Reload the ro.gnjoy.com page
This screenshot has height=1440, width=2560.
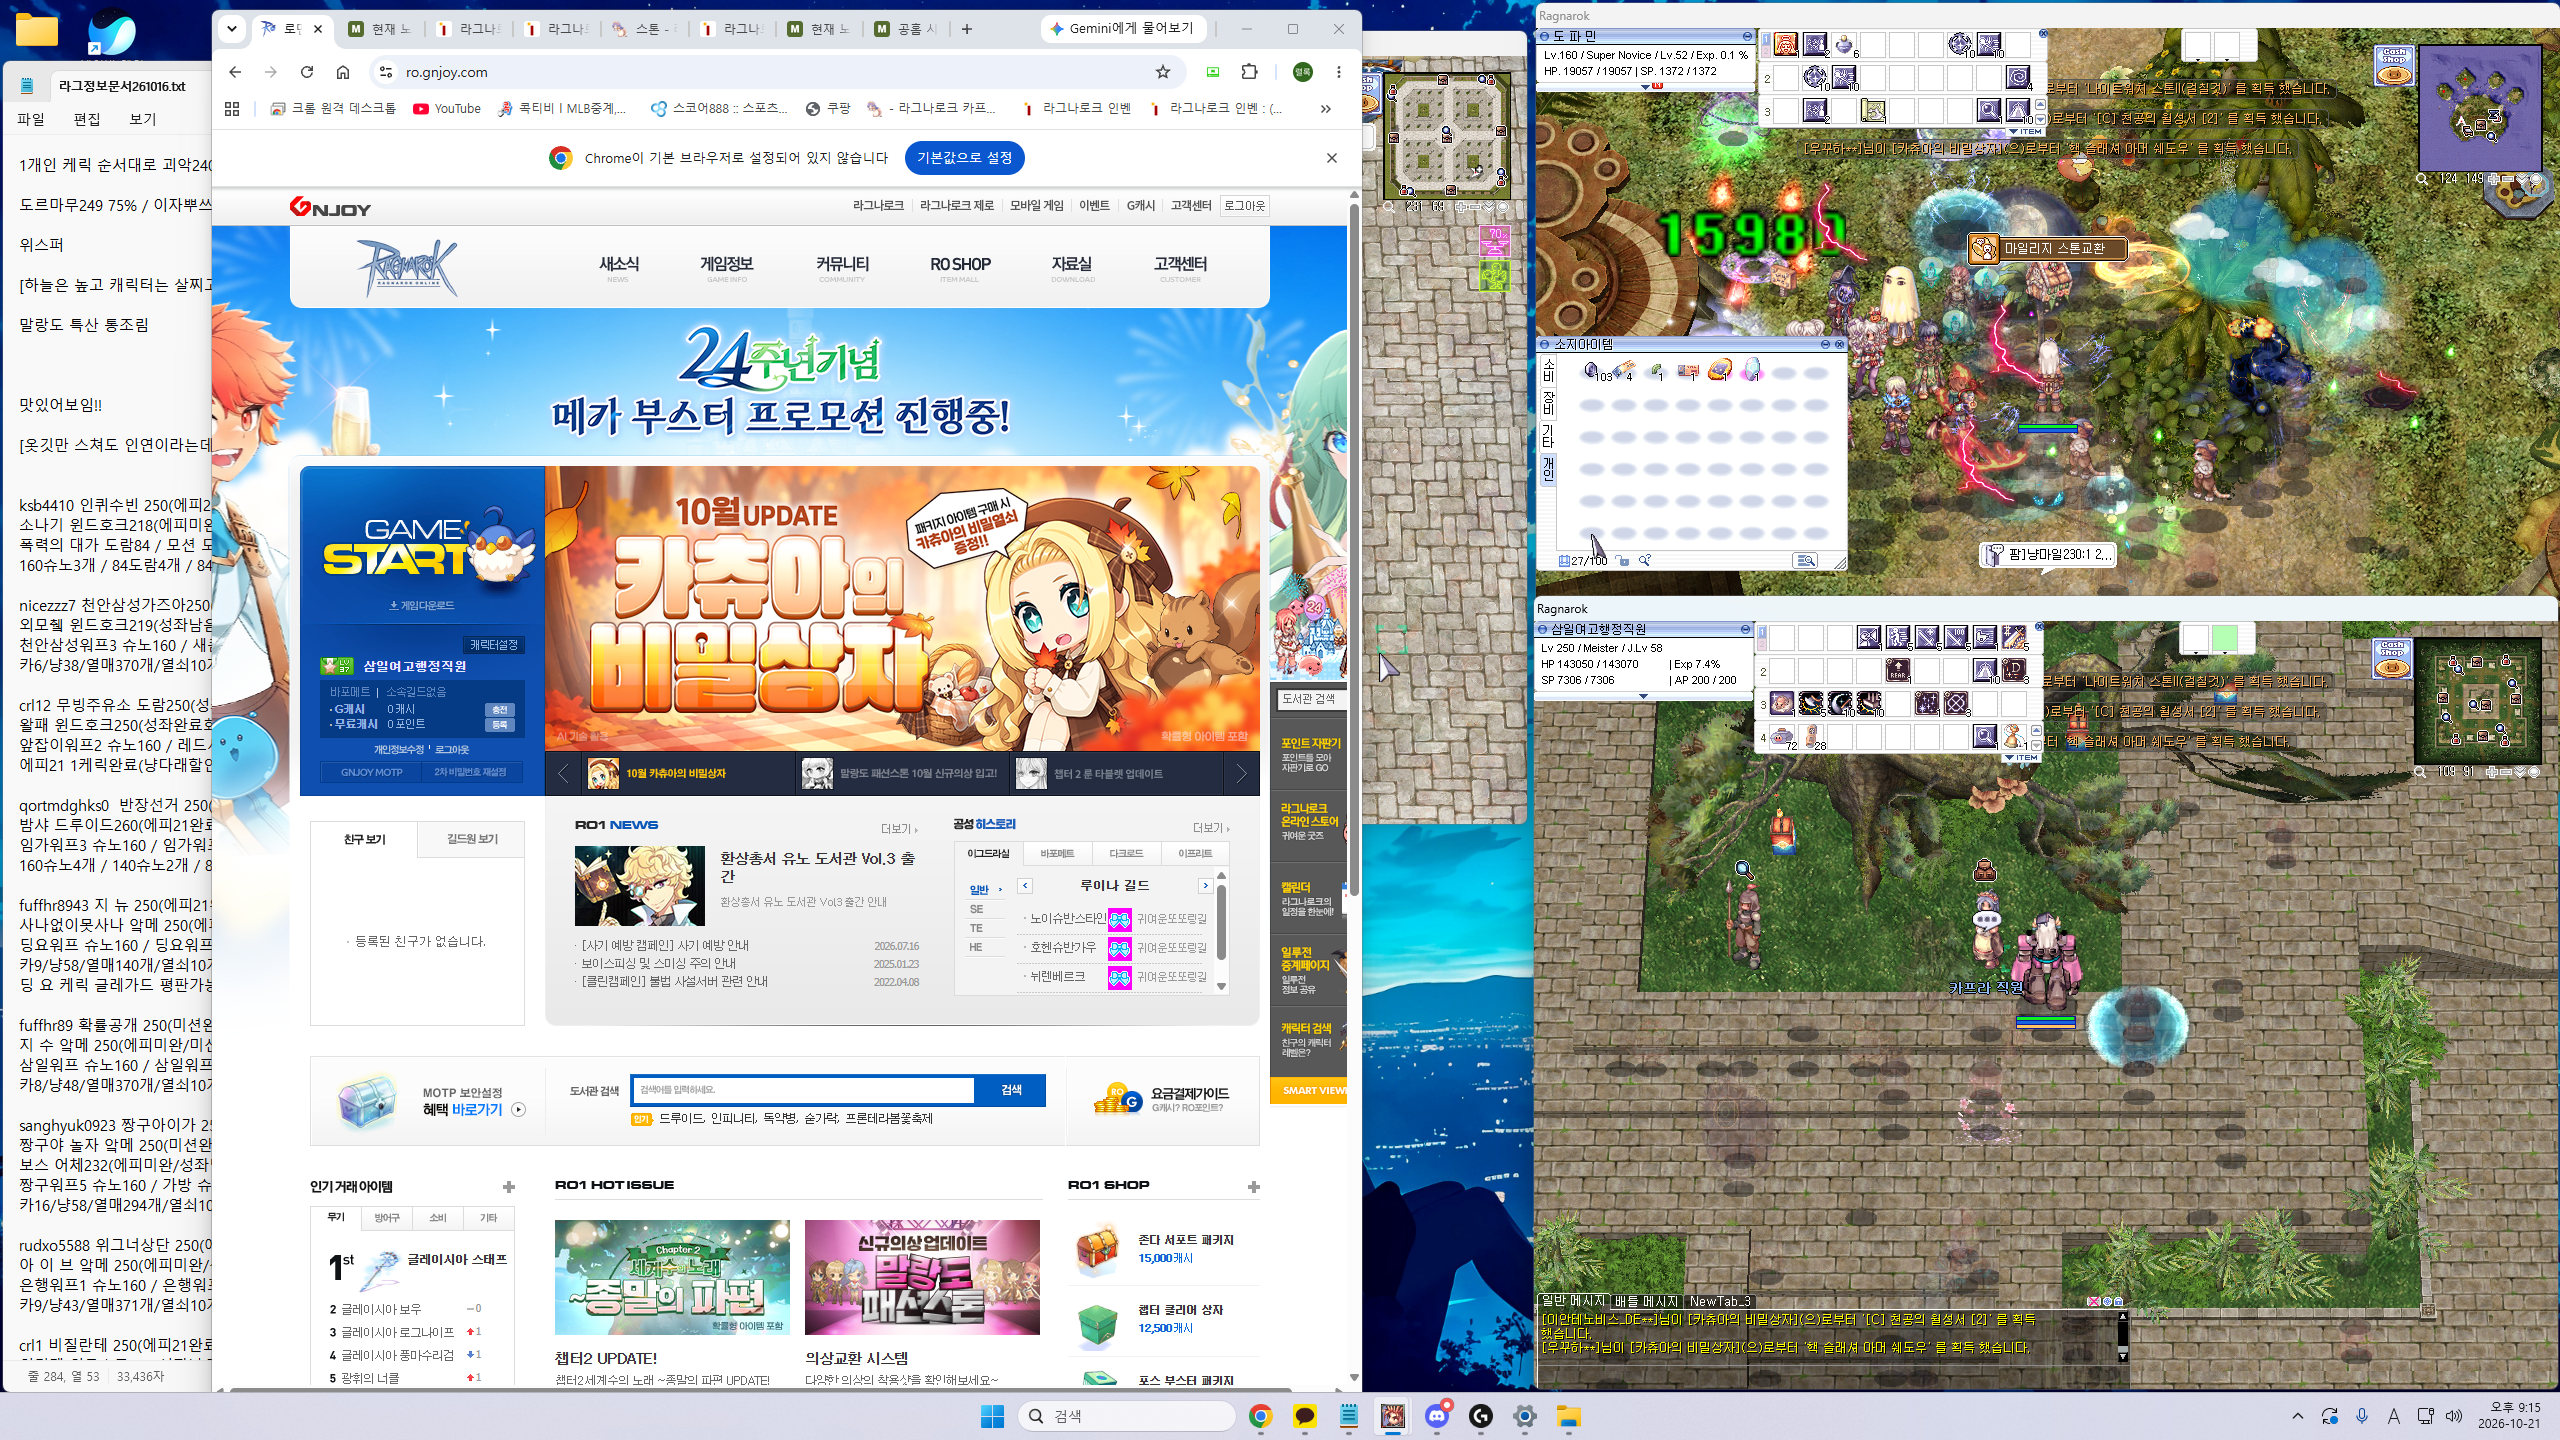click(307, 72)
